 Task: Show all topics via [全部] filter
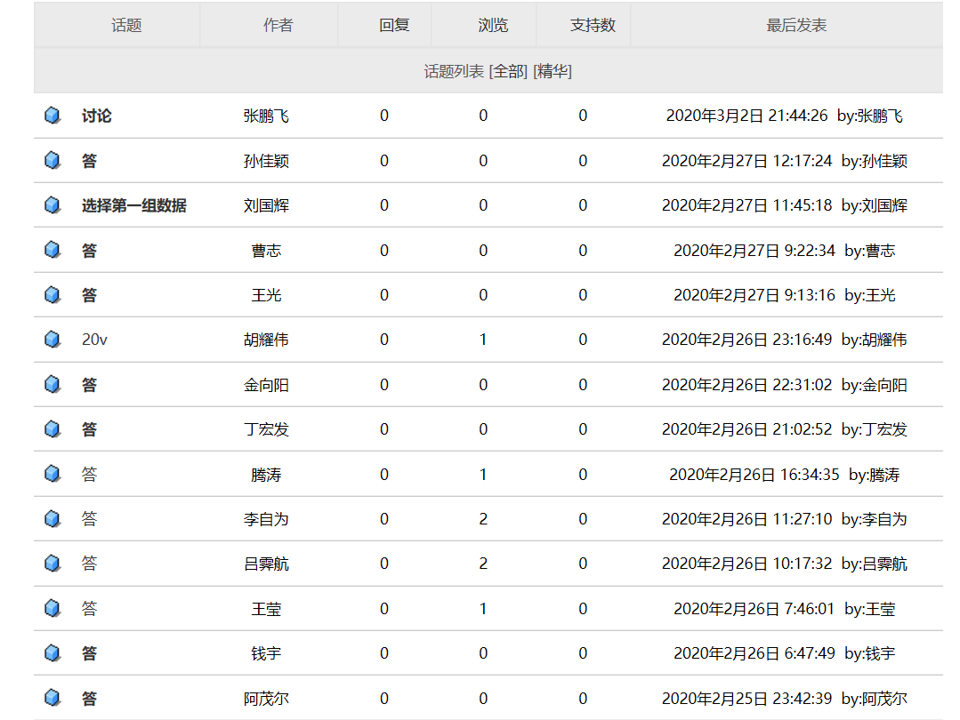coord(508,71)
